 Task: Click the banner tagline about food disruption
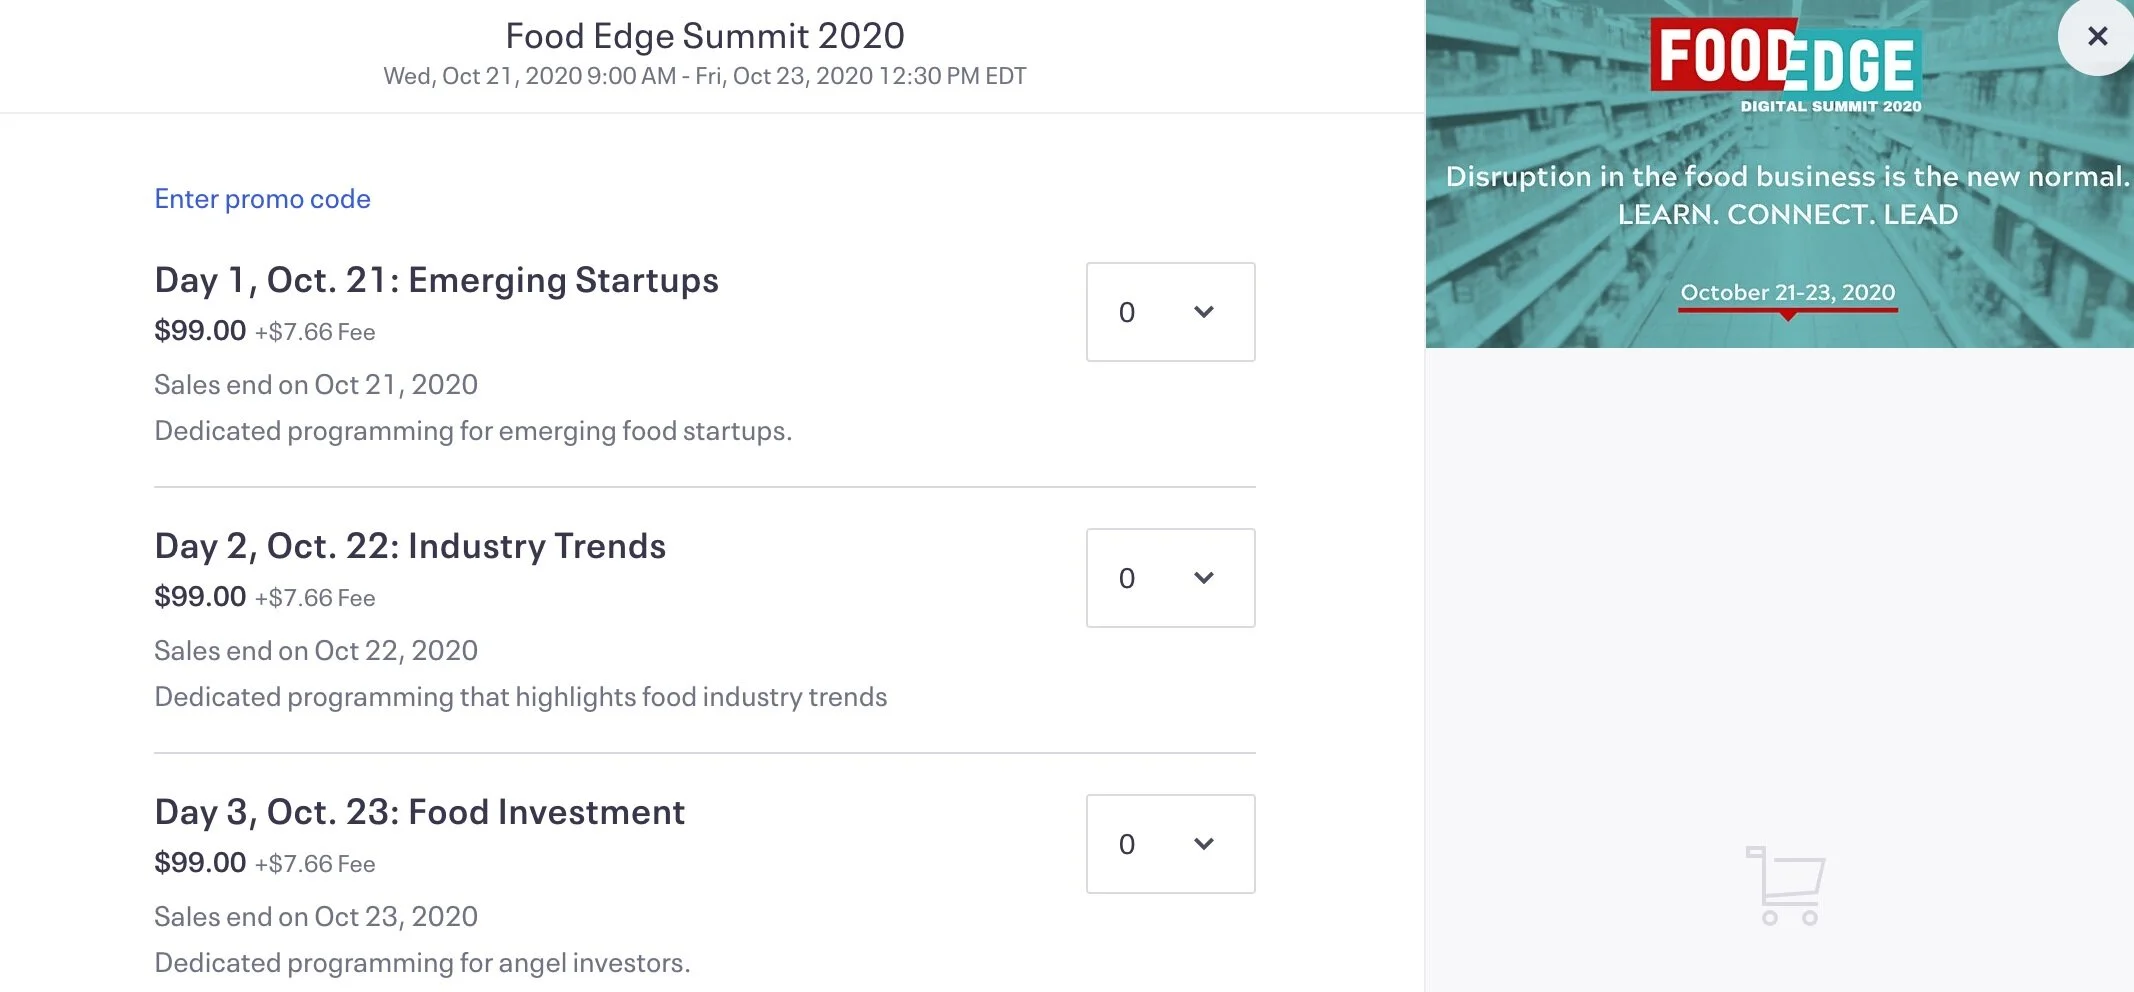(1787, 177)
